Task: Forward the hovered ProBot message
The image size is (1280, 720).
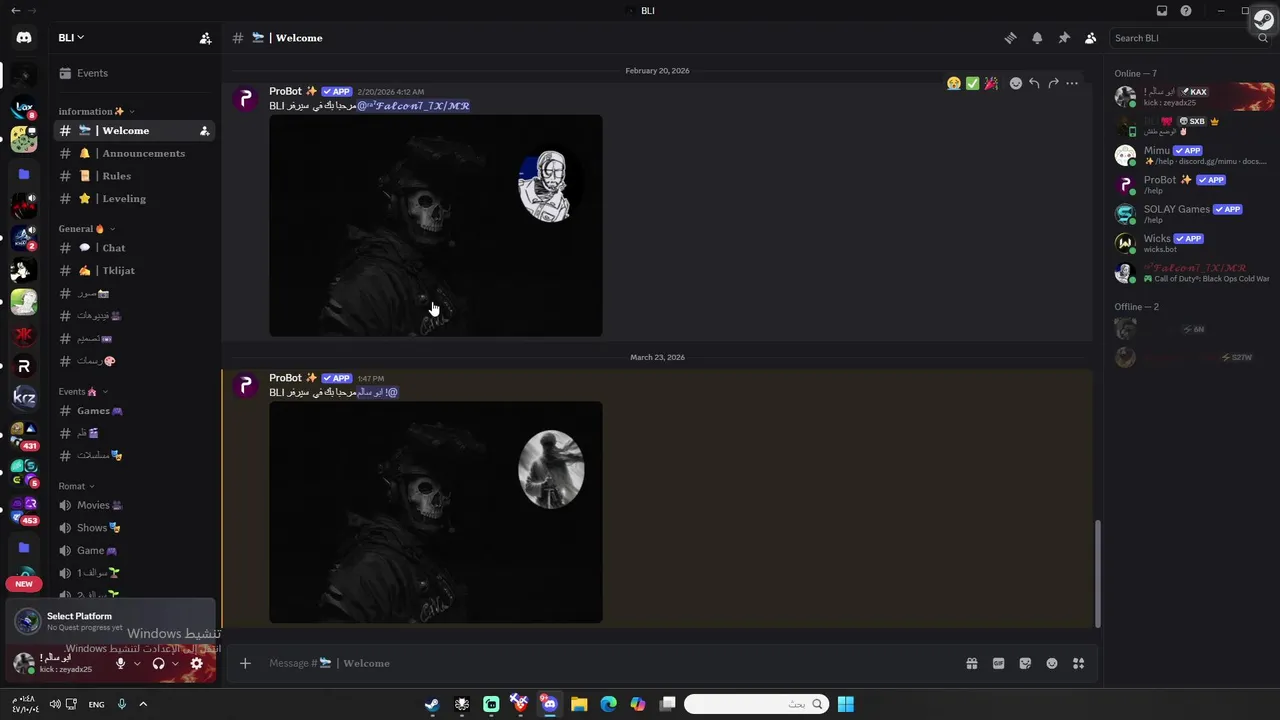Action: (1053, 83)
